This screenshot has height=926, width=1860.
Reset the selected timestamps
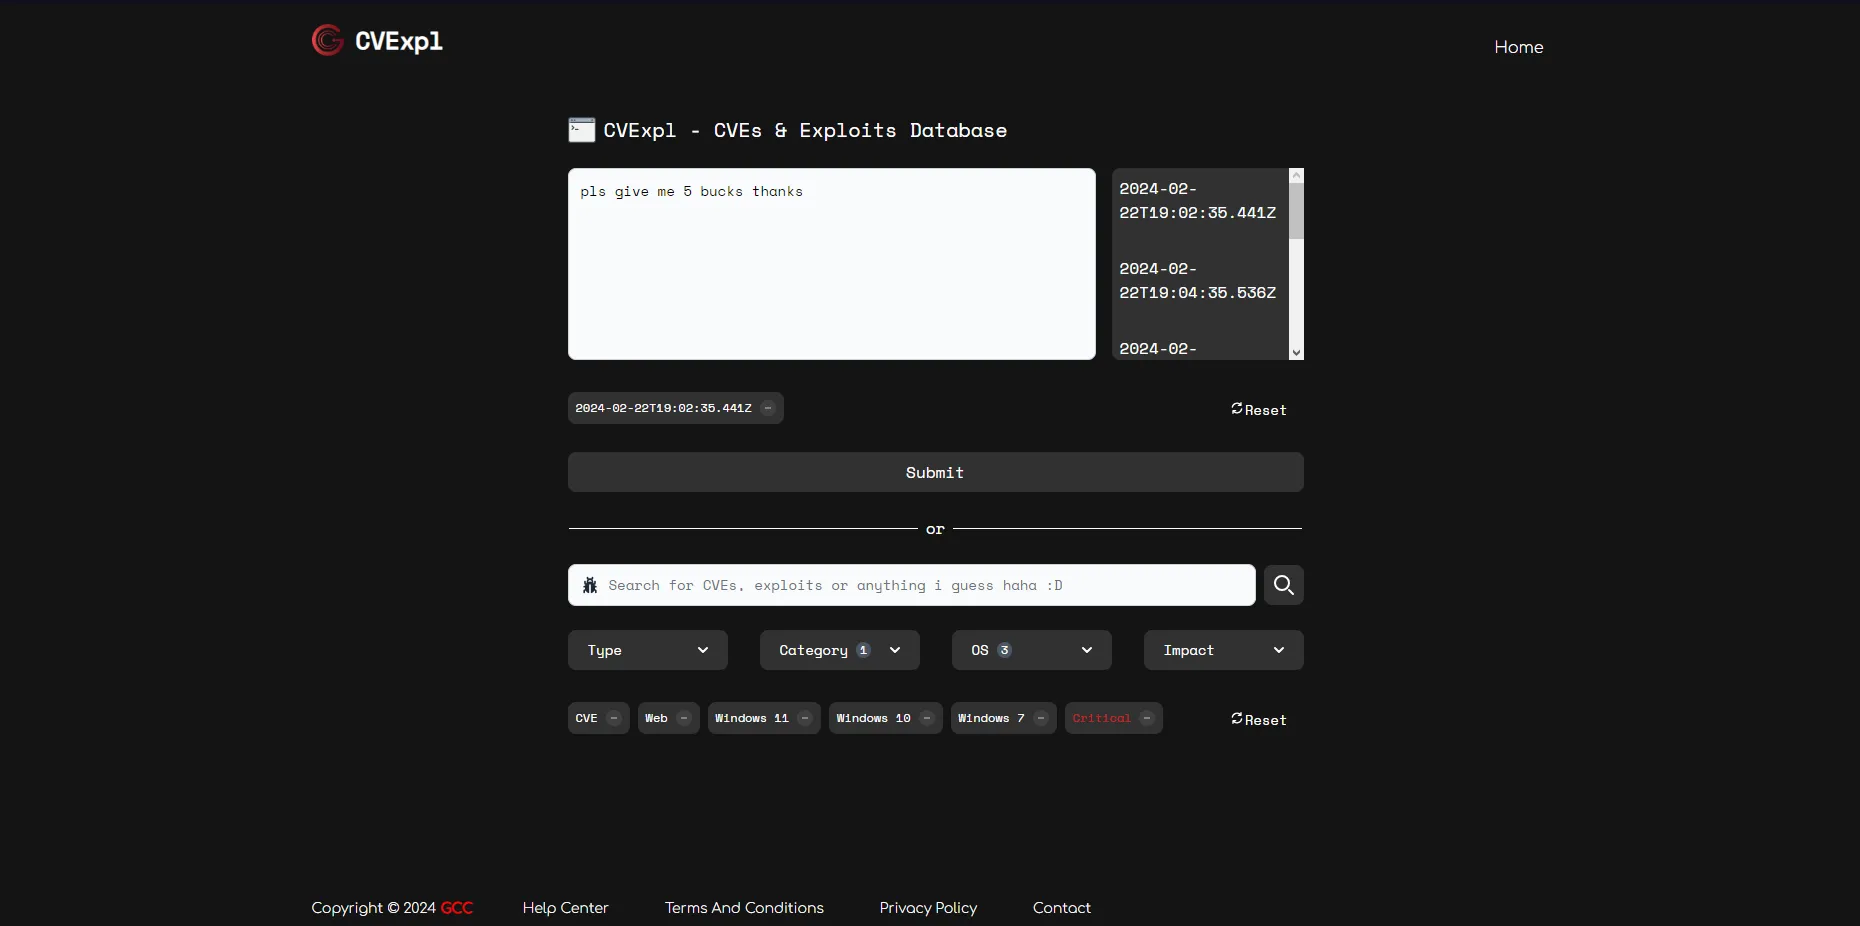point(1258,410)
